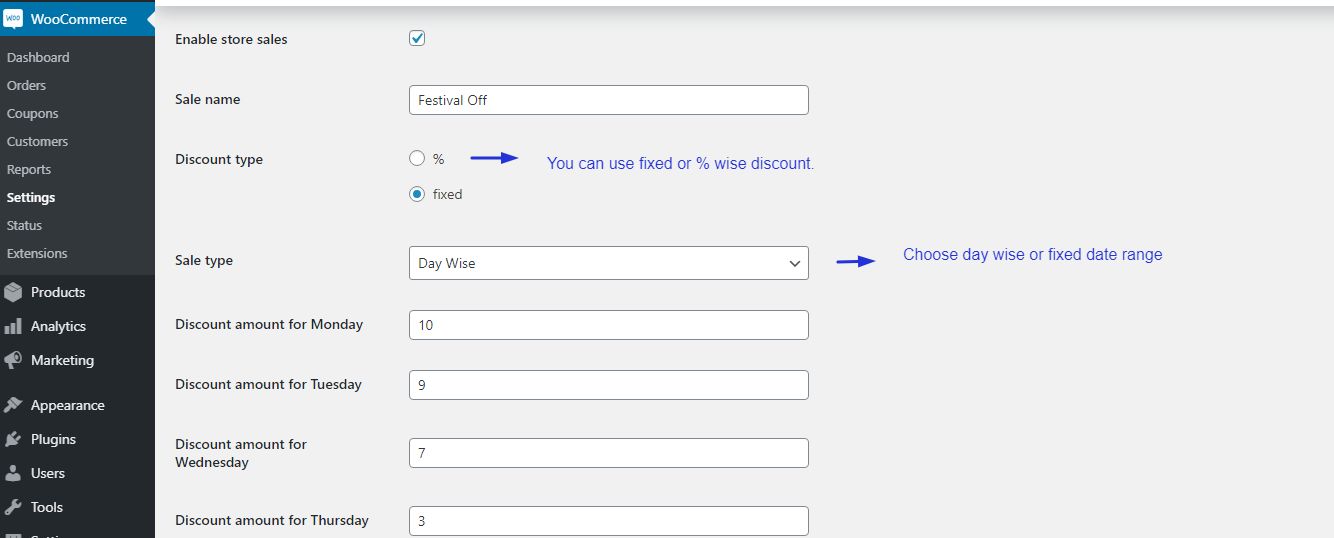Go to the Coupons submenu item
Image resolution: width=1334 pixels, height=538 pixels.
[x=32, y=113]
